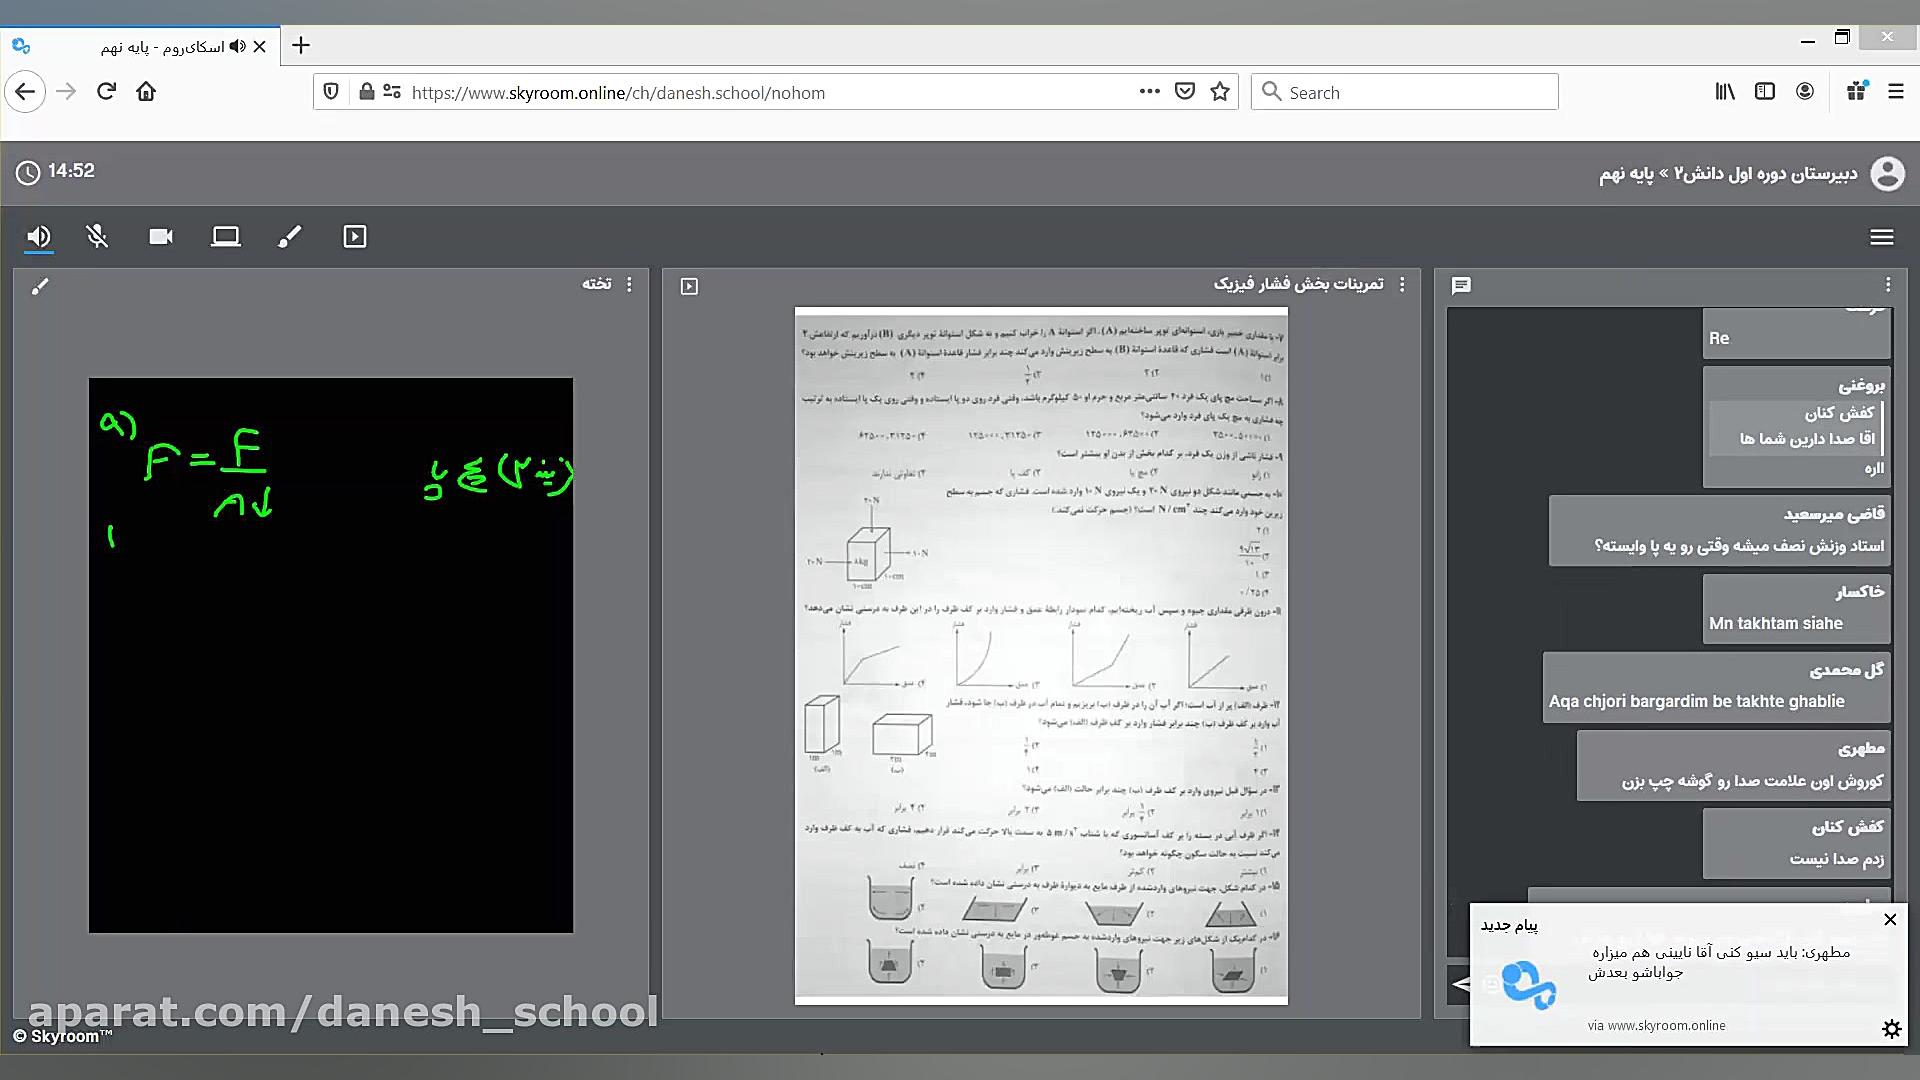Click the via www.skyroom.online link
This screenshot has height=1080, width=1920.
1658,1025
